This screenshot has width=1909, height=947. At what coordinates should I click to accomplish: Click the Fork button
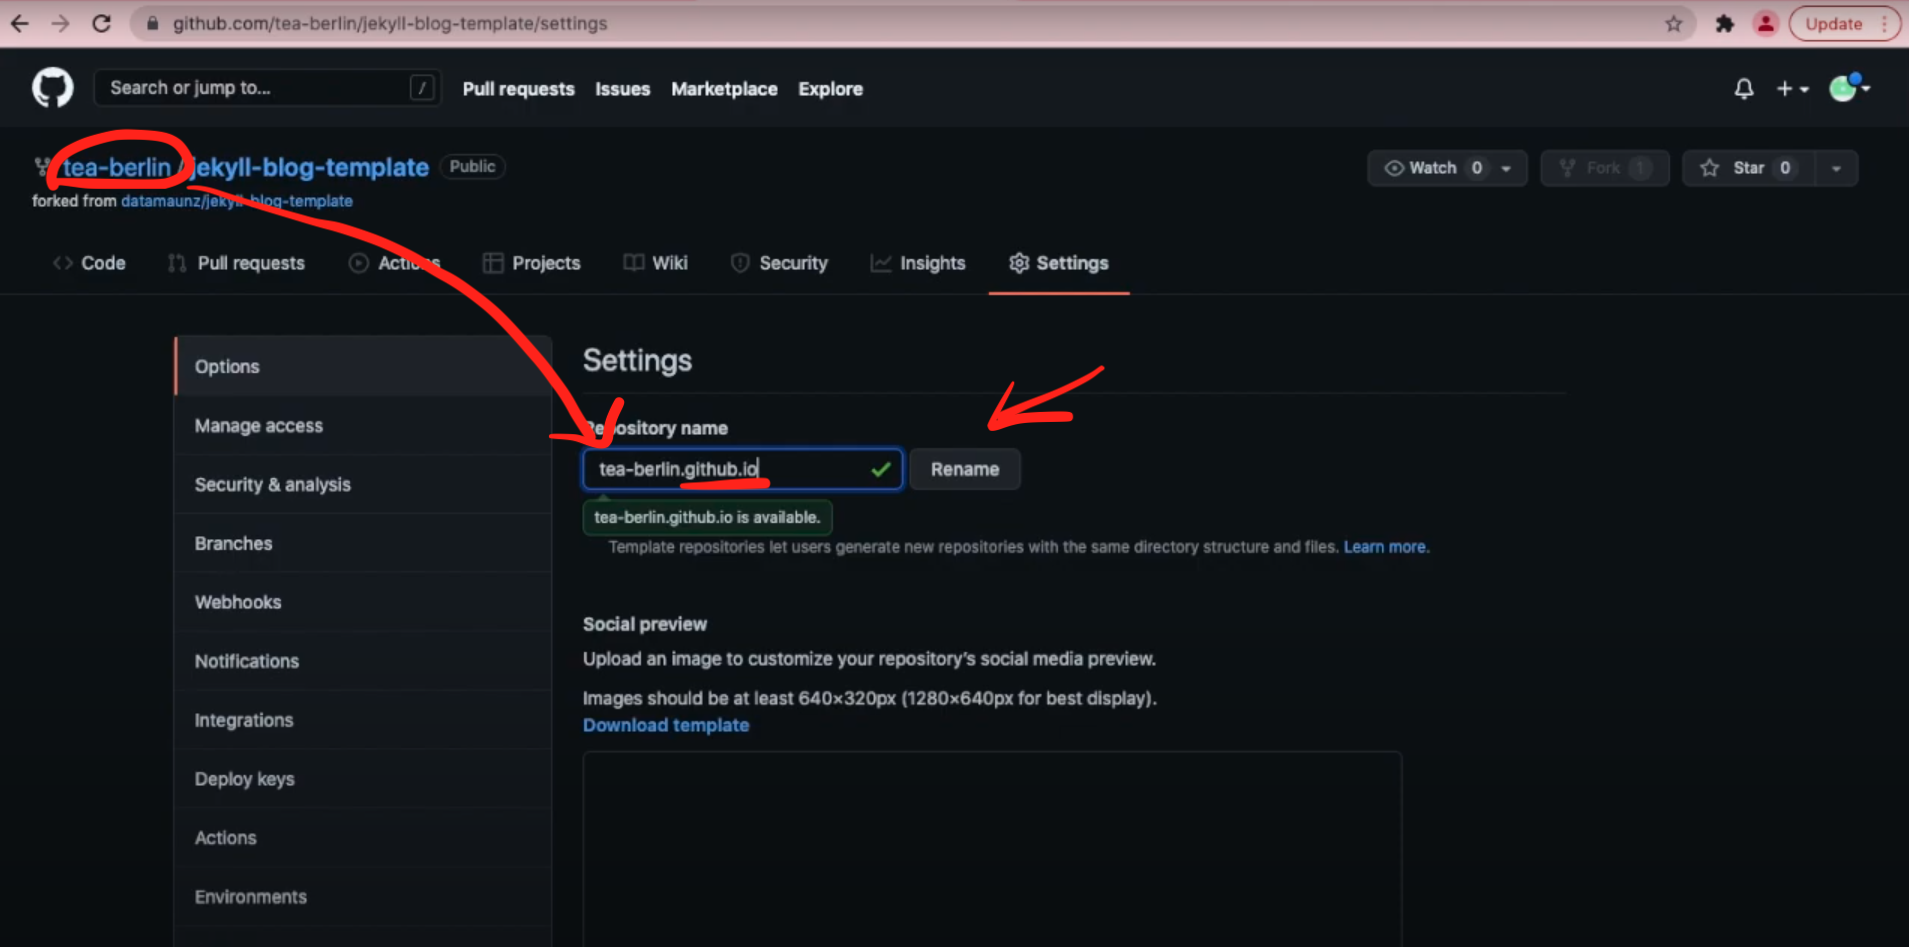pyautogui.click(x=1604, y=168)
